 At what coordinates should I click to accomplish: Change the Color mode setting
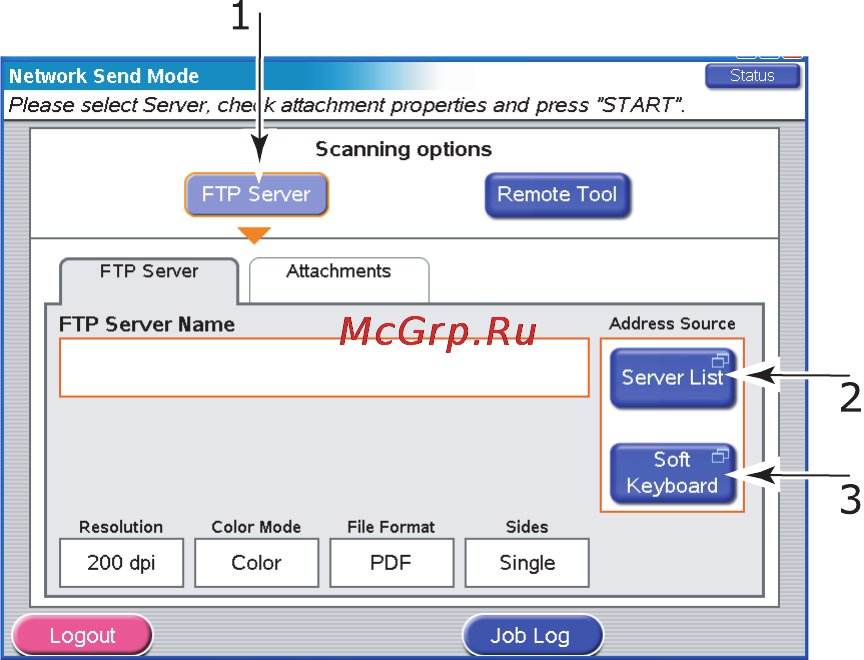[256, 562]
